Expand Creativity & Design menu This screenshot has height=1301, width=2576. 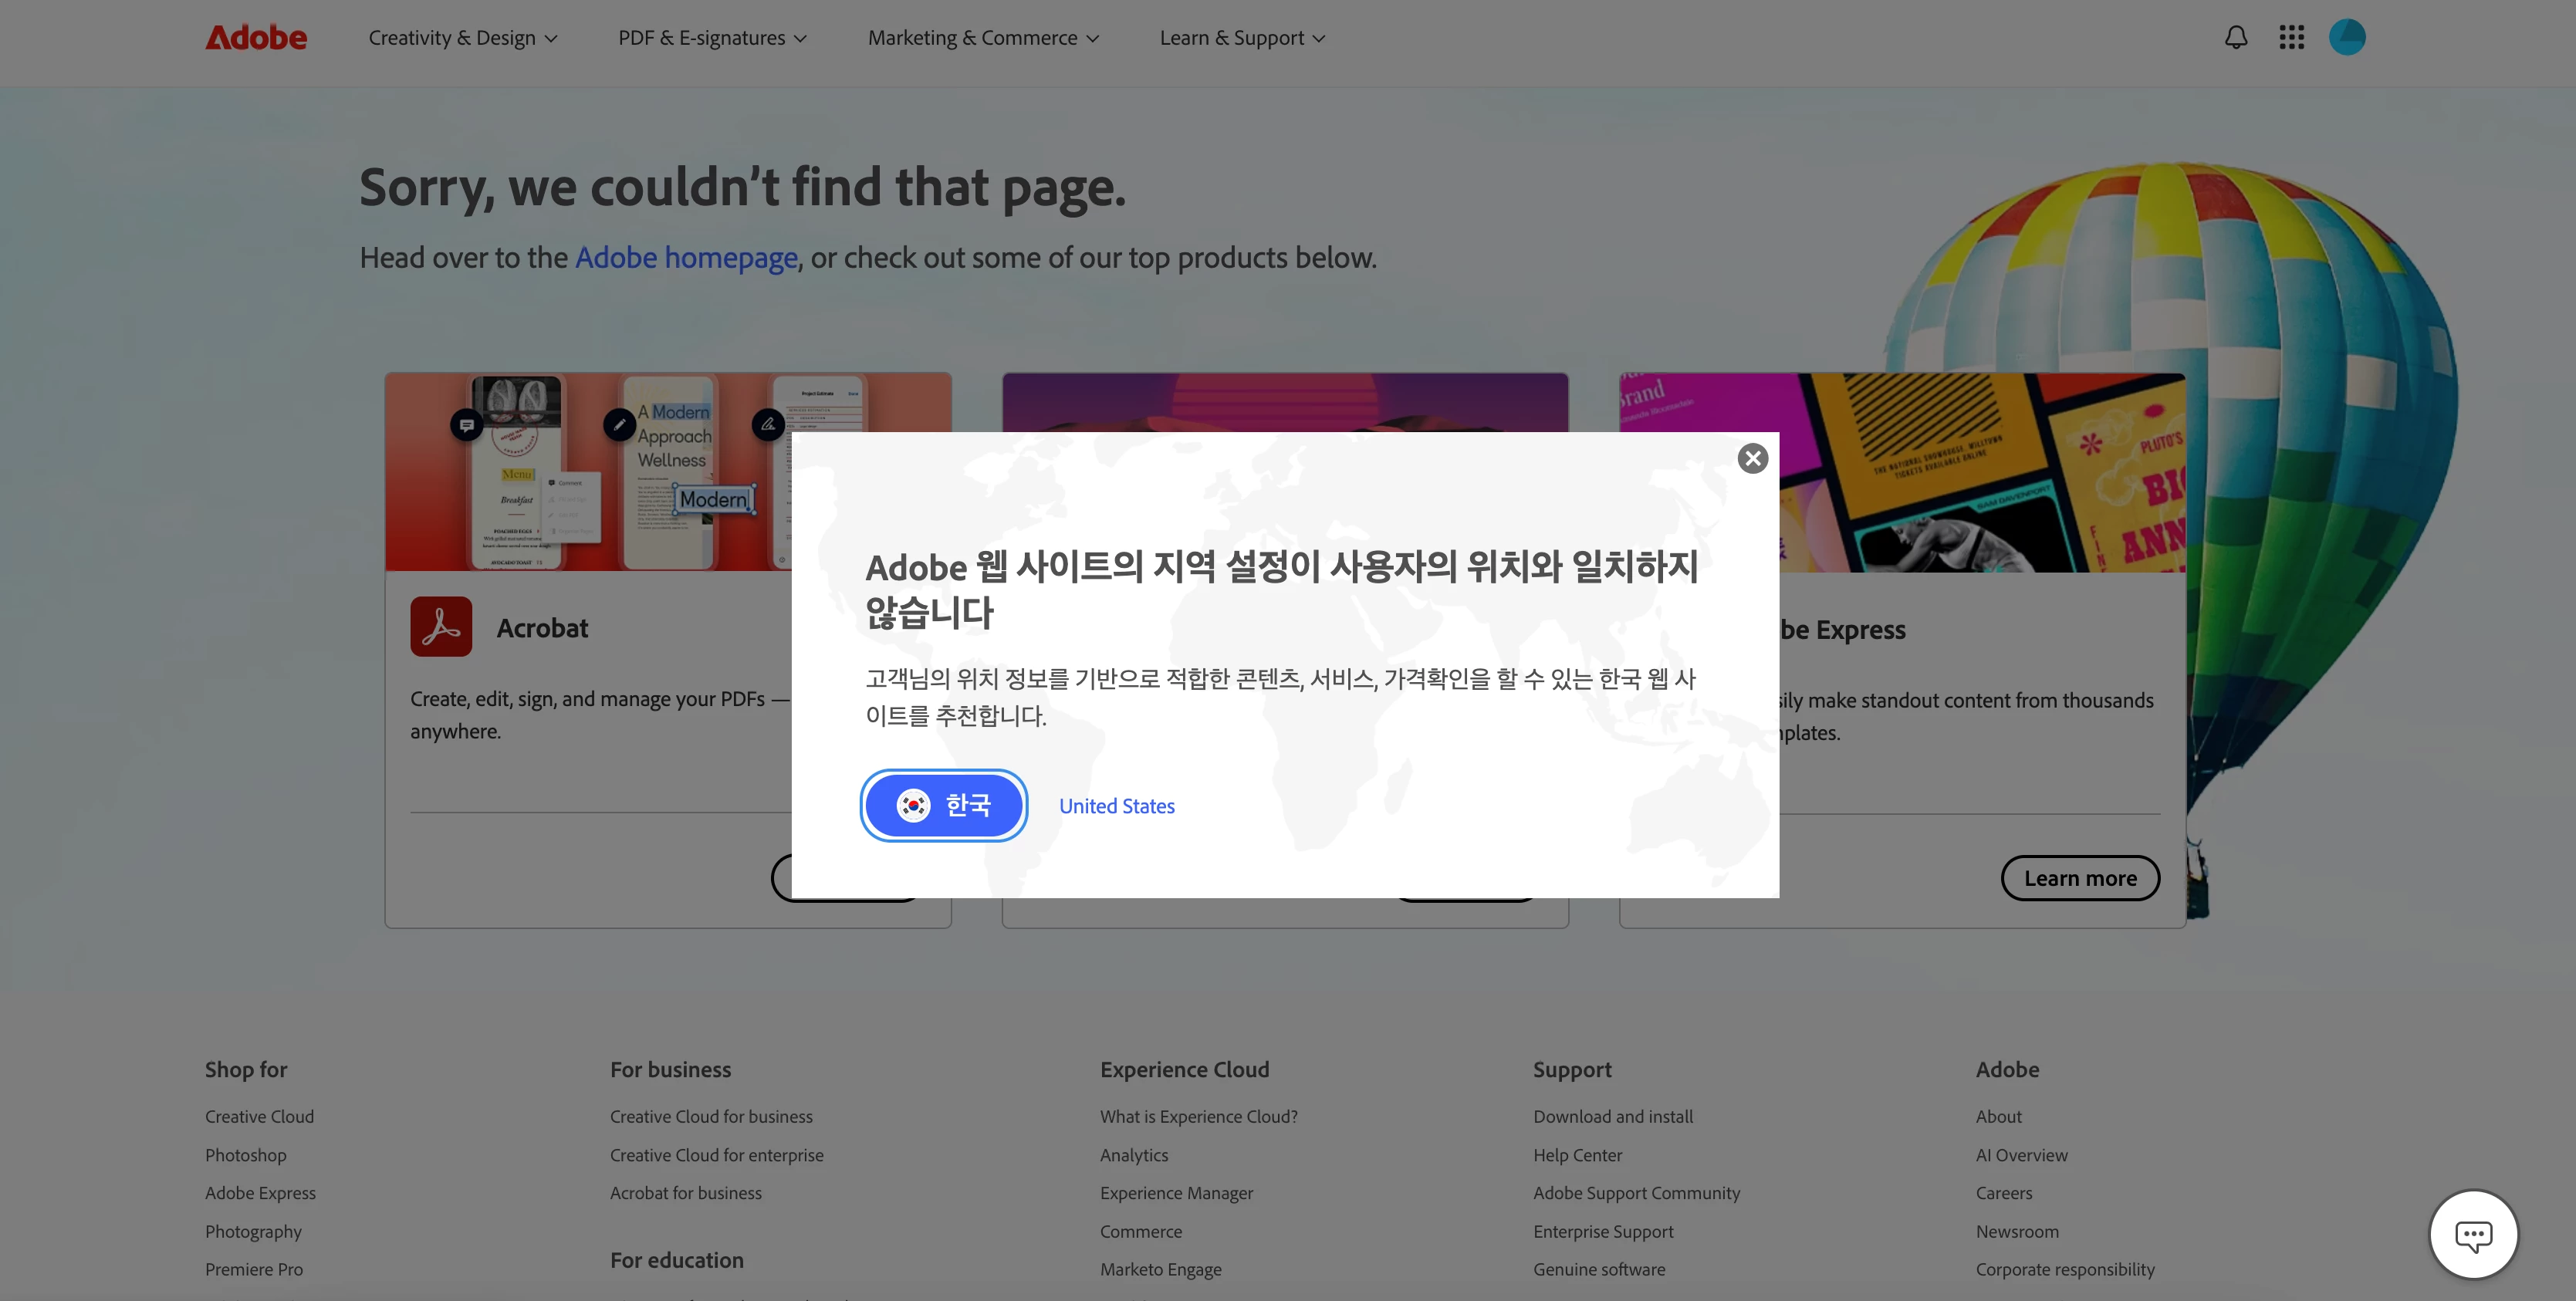click(463, 38)
